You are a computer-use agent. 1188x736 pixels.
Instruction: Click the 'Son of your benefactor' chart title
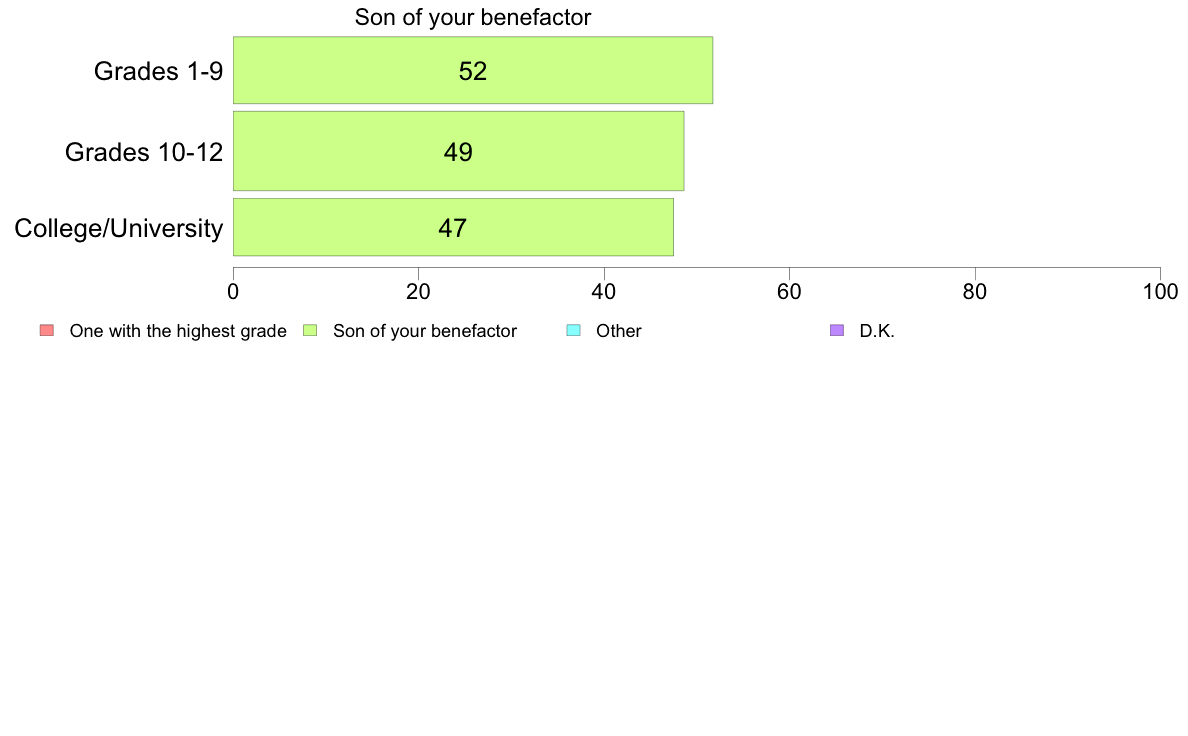473,17
